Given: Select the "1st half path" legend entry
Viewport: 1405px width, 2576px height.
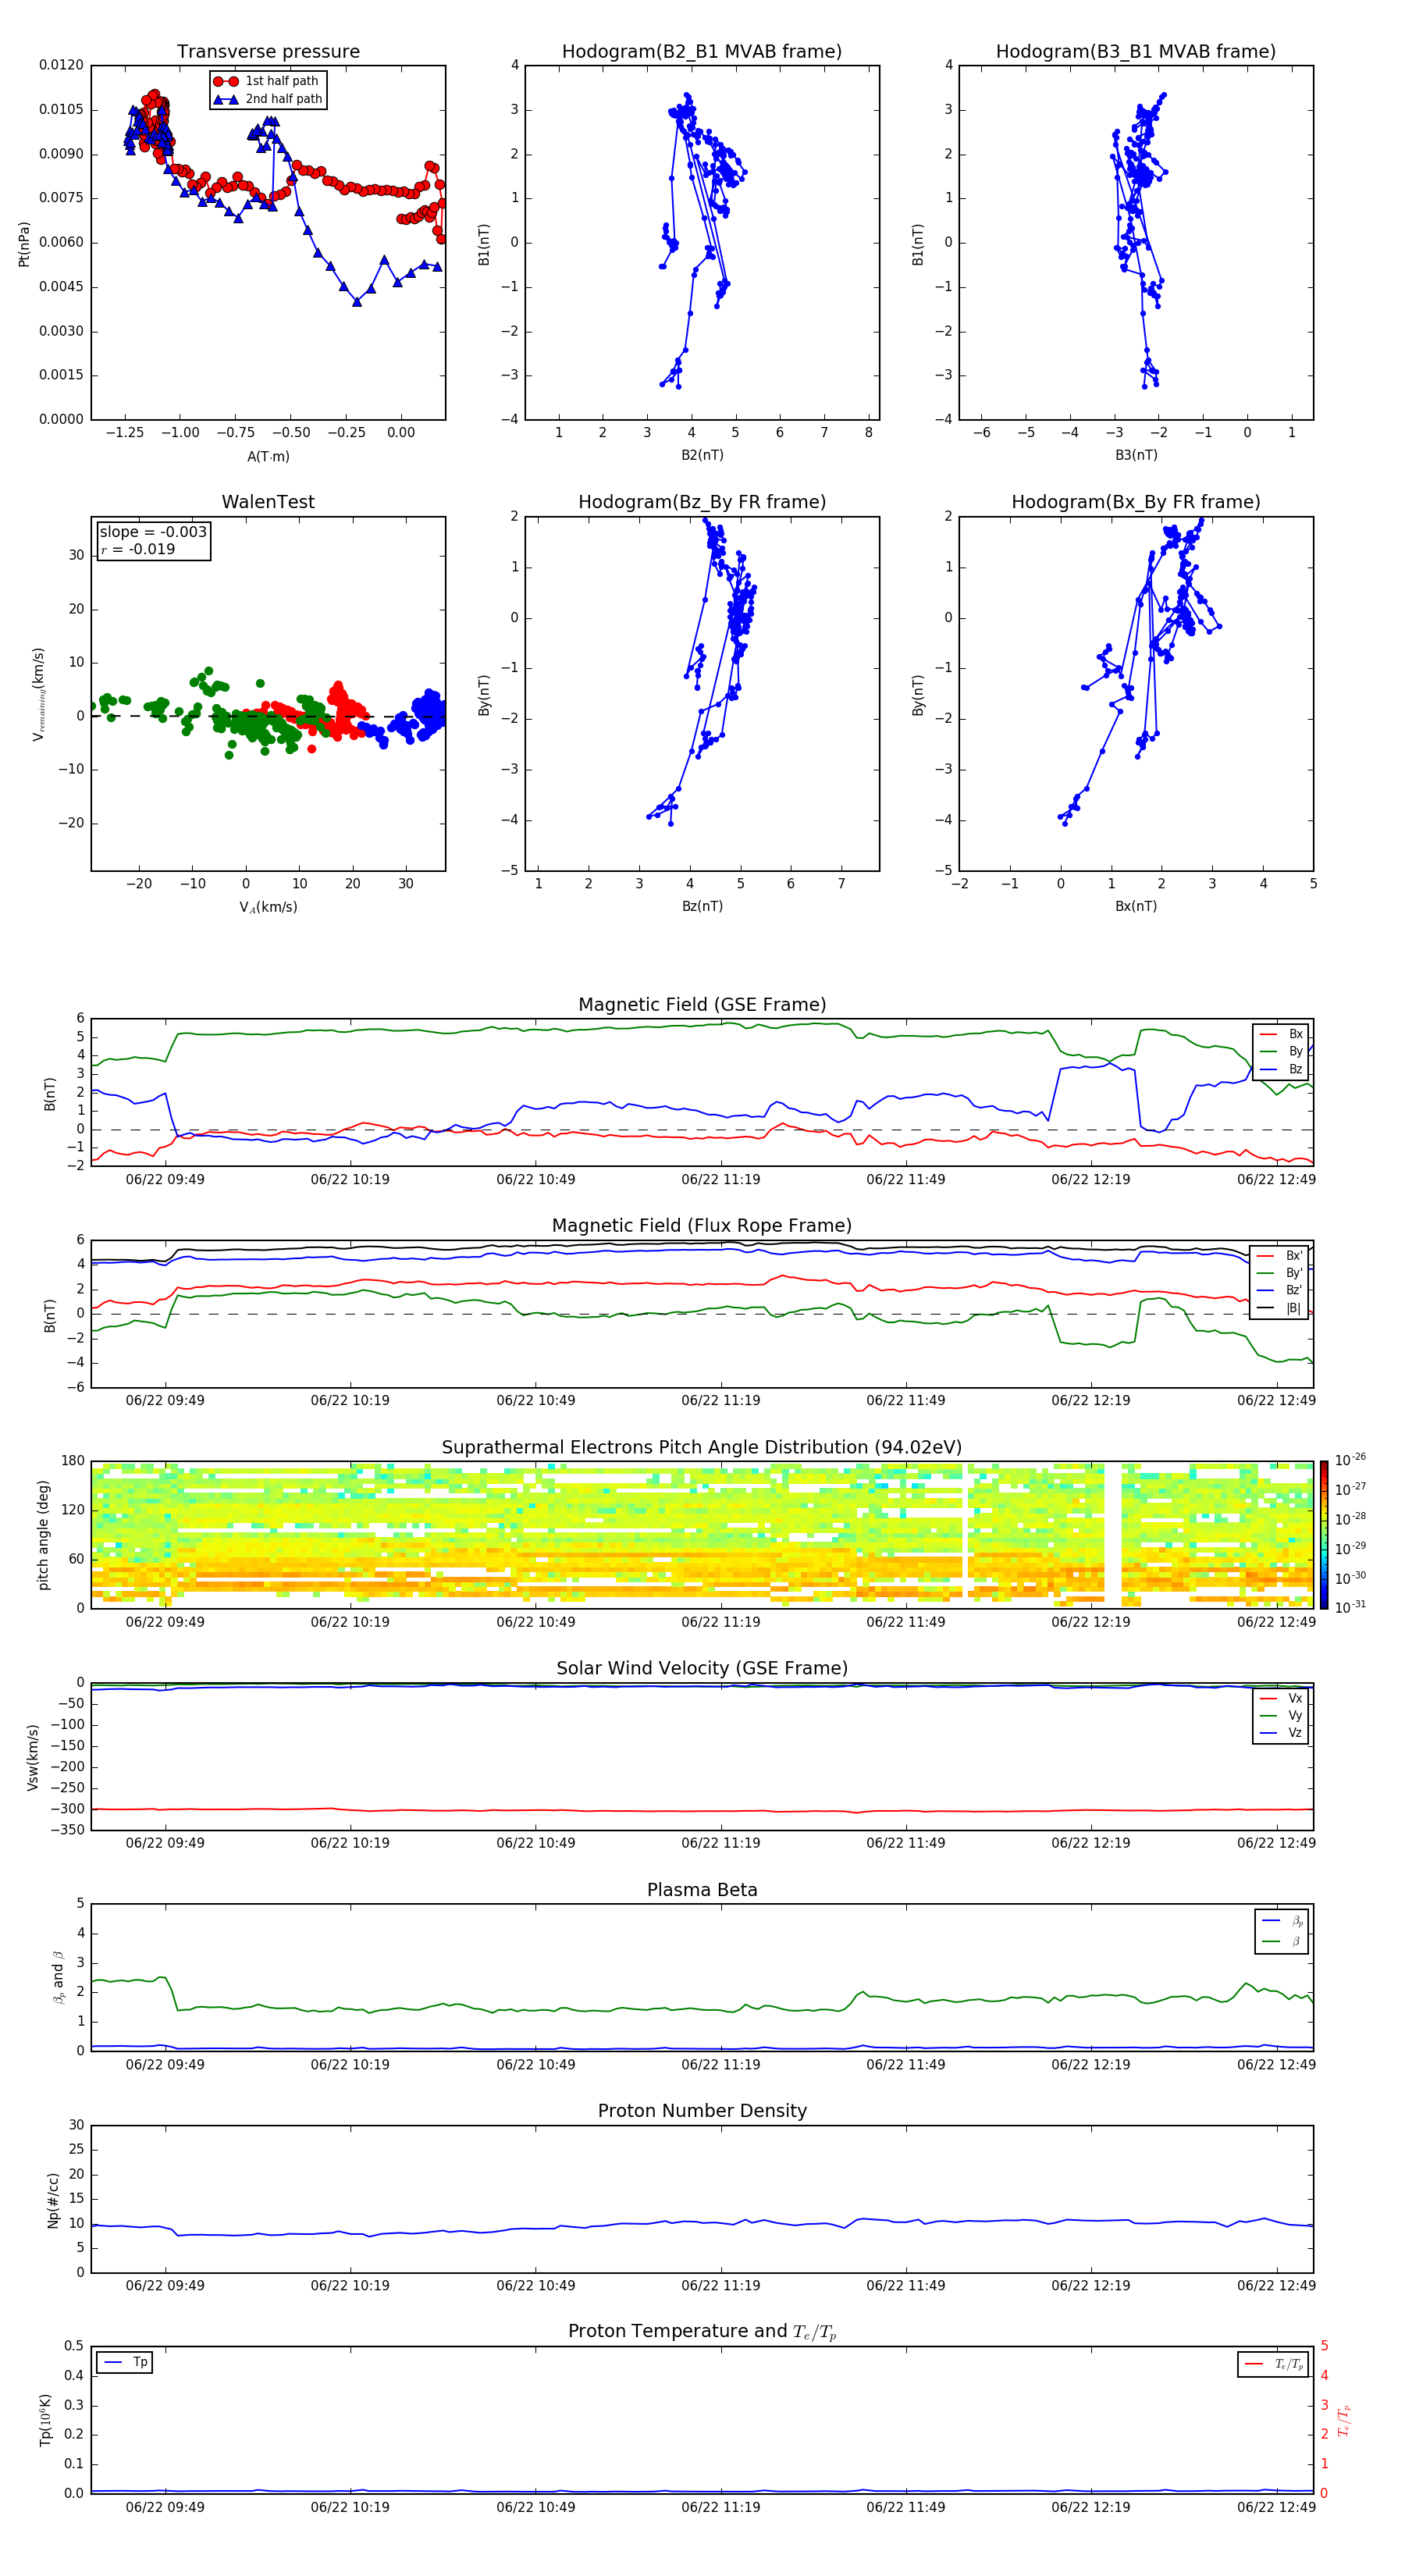Looking at the screenshot, I should click(268, 81).
